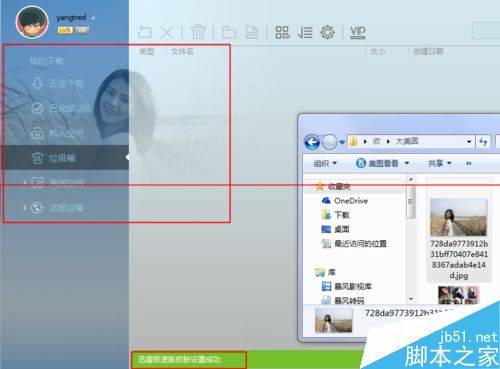This screenshot has height=369, width=500.
Task: Open 暴风影视库 in navigation pane
Action: pyautogui.click(x=353, y=287)
